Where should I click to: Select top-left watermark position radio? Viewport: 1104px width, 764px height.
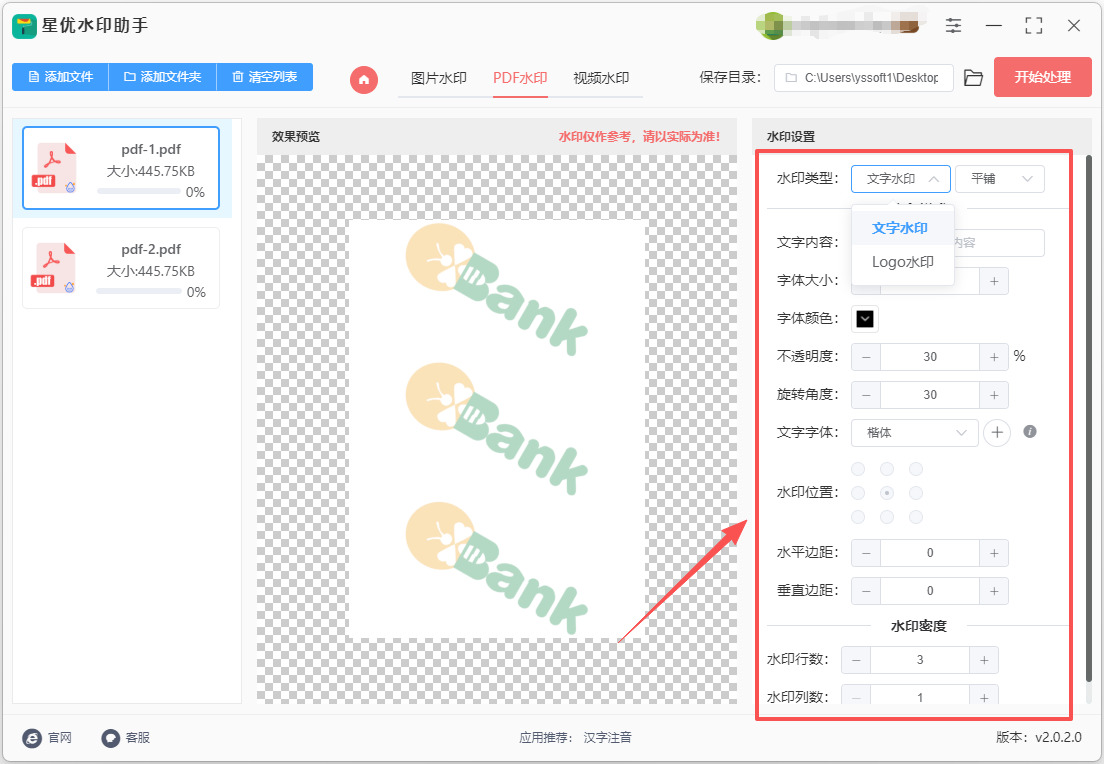pos(858,469)
